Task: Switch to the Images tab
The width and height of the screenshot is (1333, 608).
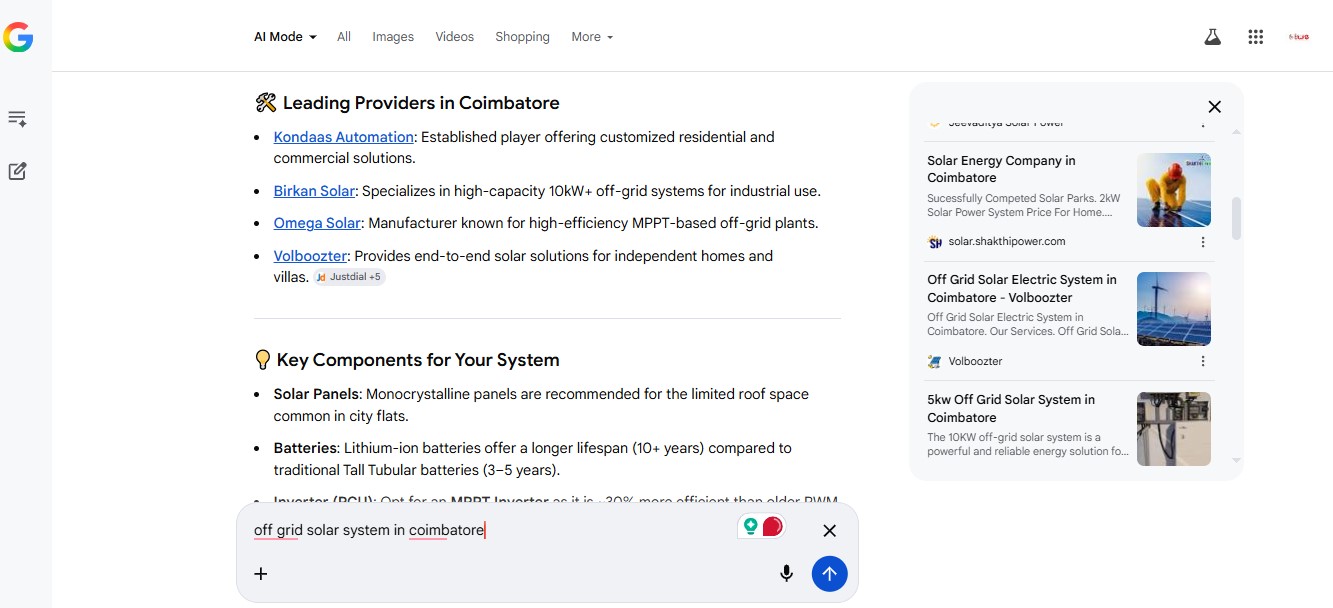Action: pos(393,37)
